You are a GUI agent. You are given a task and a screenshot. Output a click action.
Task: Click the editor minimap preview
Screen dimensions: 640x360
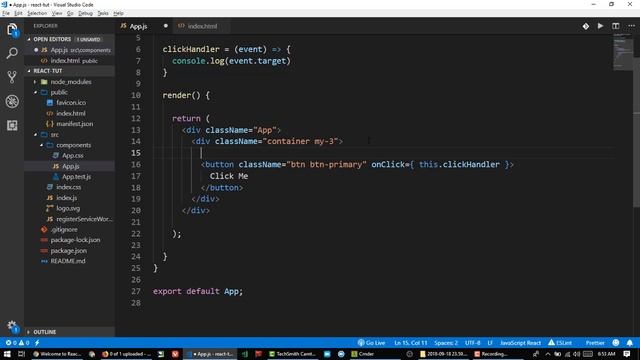622,51
